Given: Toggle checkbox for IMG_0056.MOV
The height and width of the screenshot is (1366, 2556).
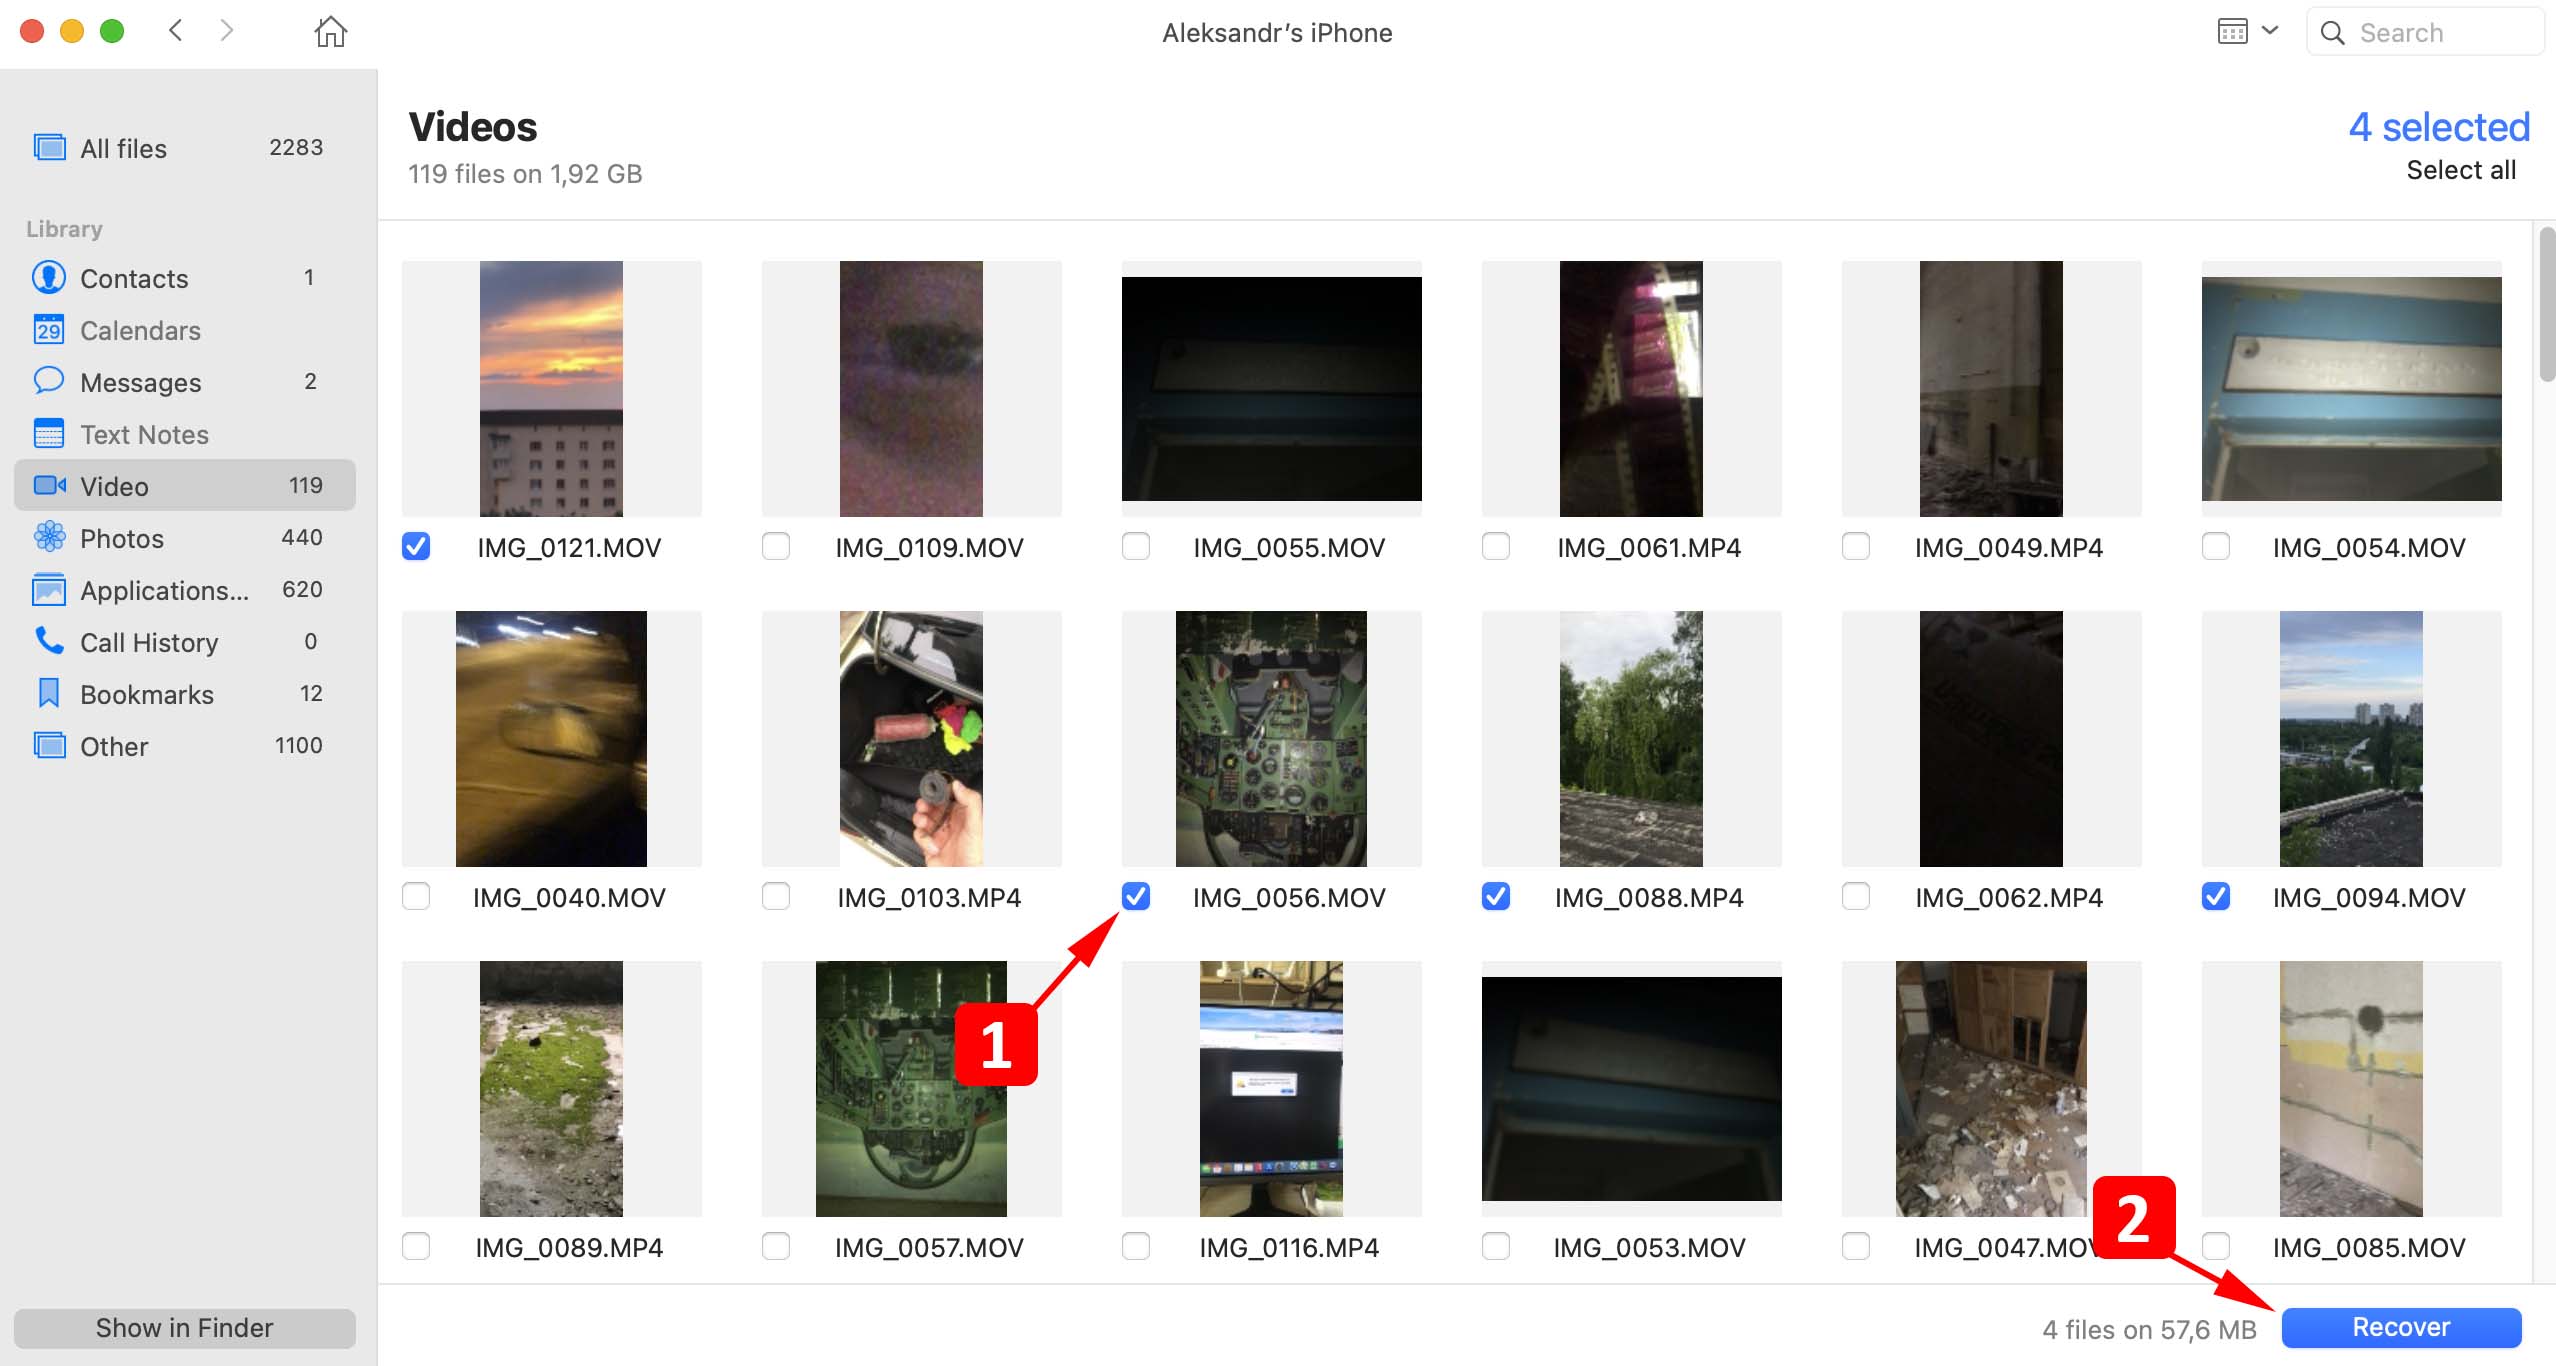Looking at the screenshot, I should [x=1136, y=896].
